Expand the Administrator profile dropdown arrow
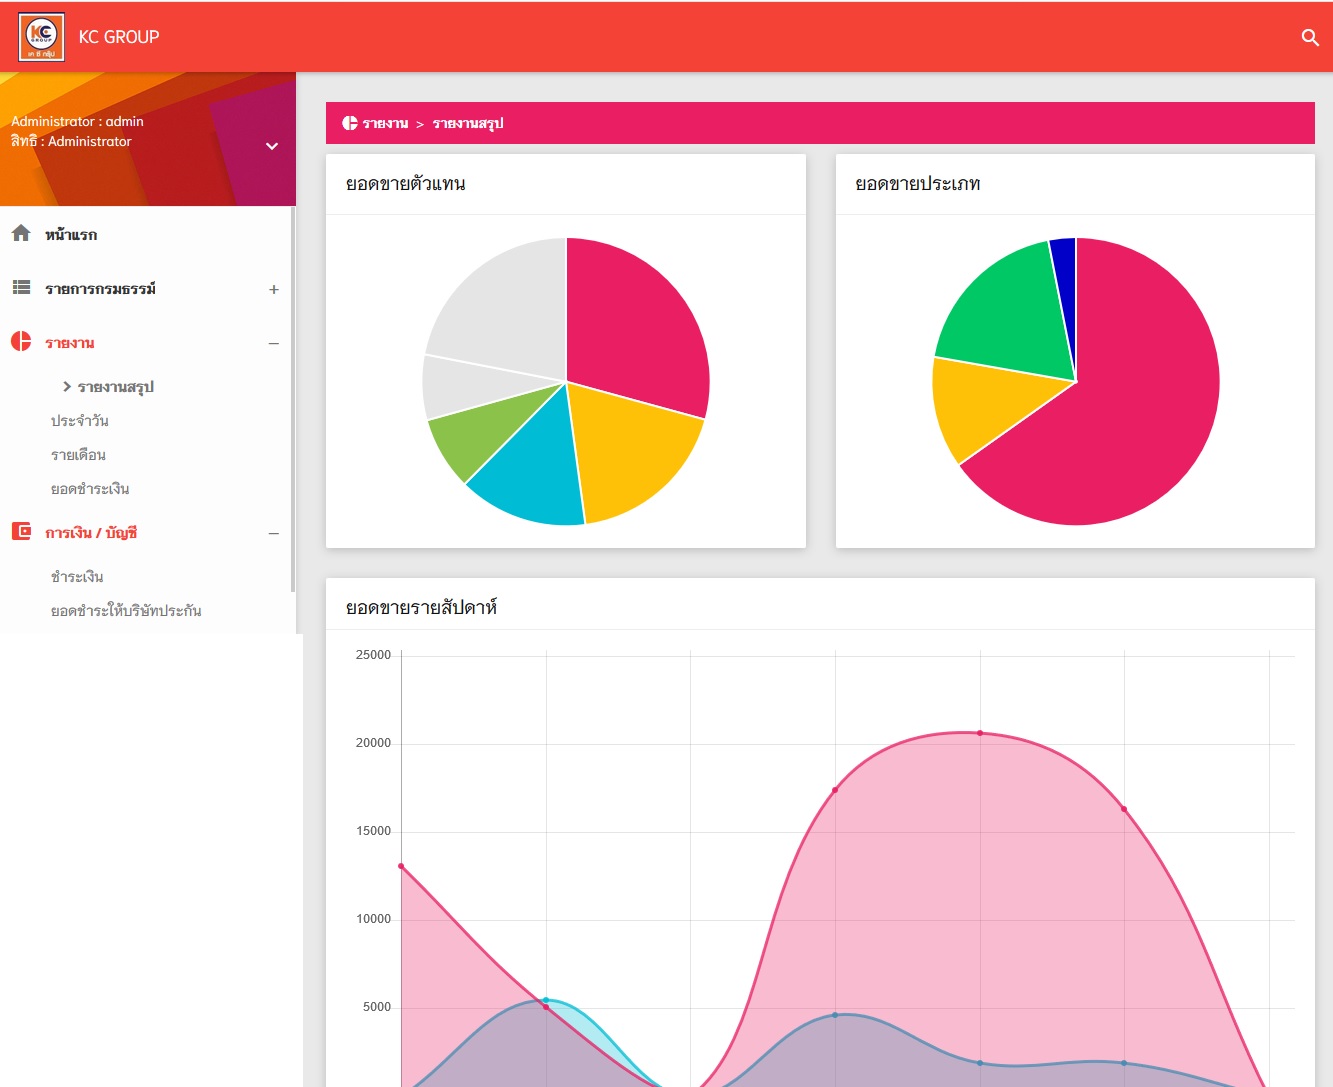Screen dimensions: 1333x1087 (x=271, y=146)
